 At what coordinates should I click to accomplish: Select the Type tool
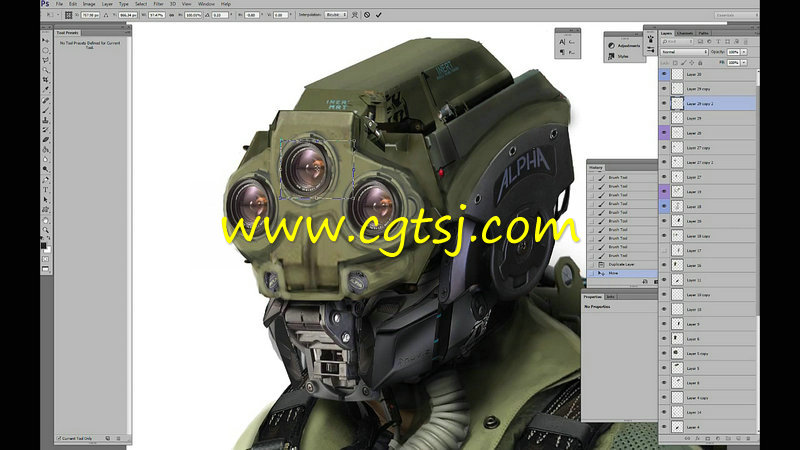click(x=46, y=190)
